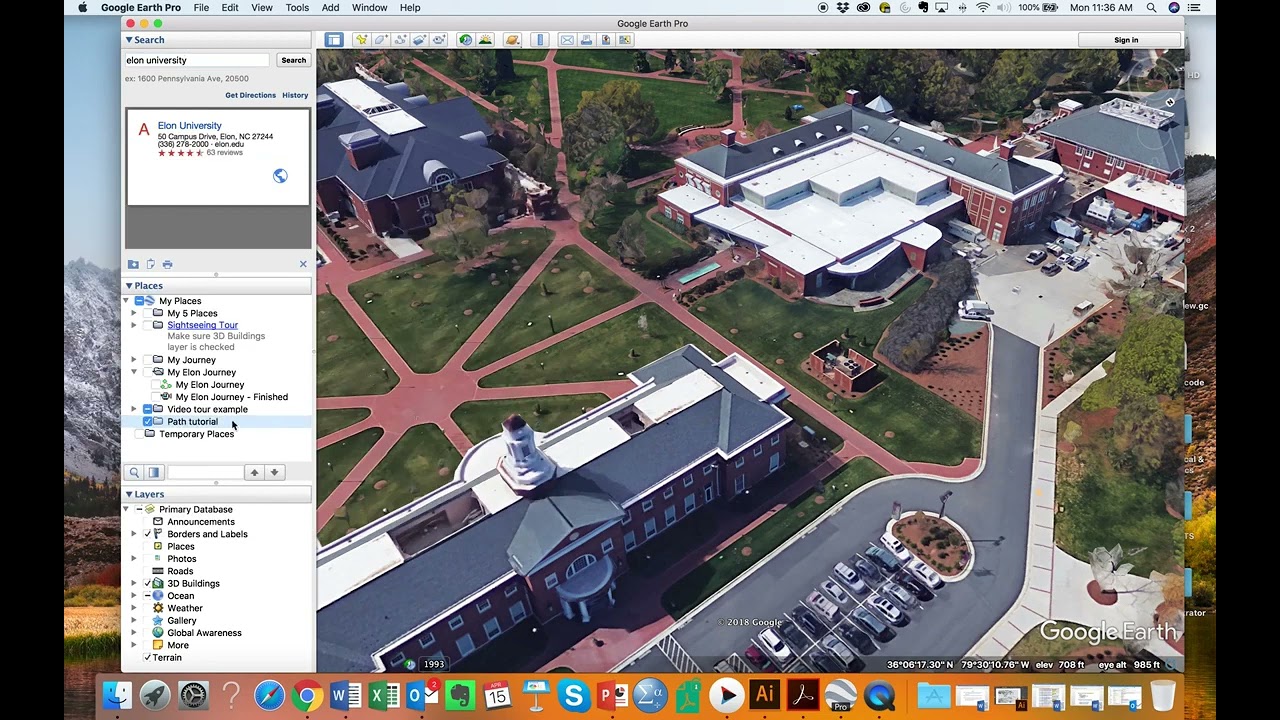Uncheck the Terrain layer checkbox
Image resolution: width=1280 pixels, height=720 pixels.
[147, 658]
